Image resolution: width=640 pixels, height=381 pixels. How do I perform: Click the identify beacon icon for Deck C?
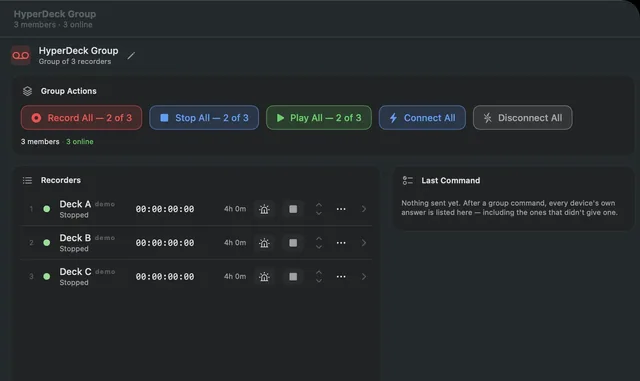pyautogui.click(x=264, y=277)
